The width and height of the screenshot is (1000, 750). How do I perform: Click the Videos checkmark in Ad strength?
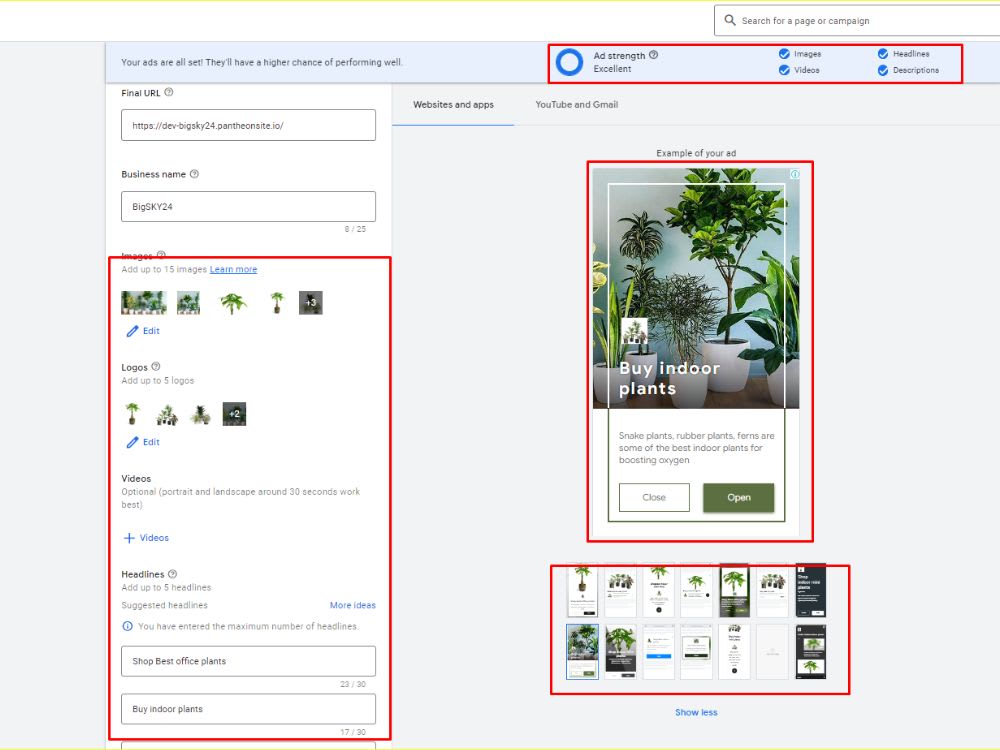tap(784, 70)
